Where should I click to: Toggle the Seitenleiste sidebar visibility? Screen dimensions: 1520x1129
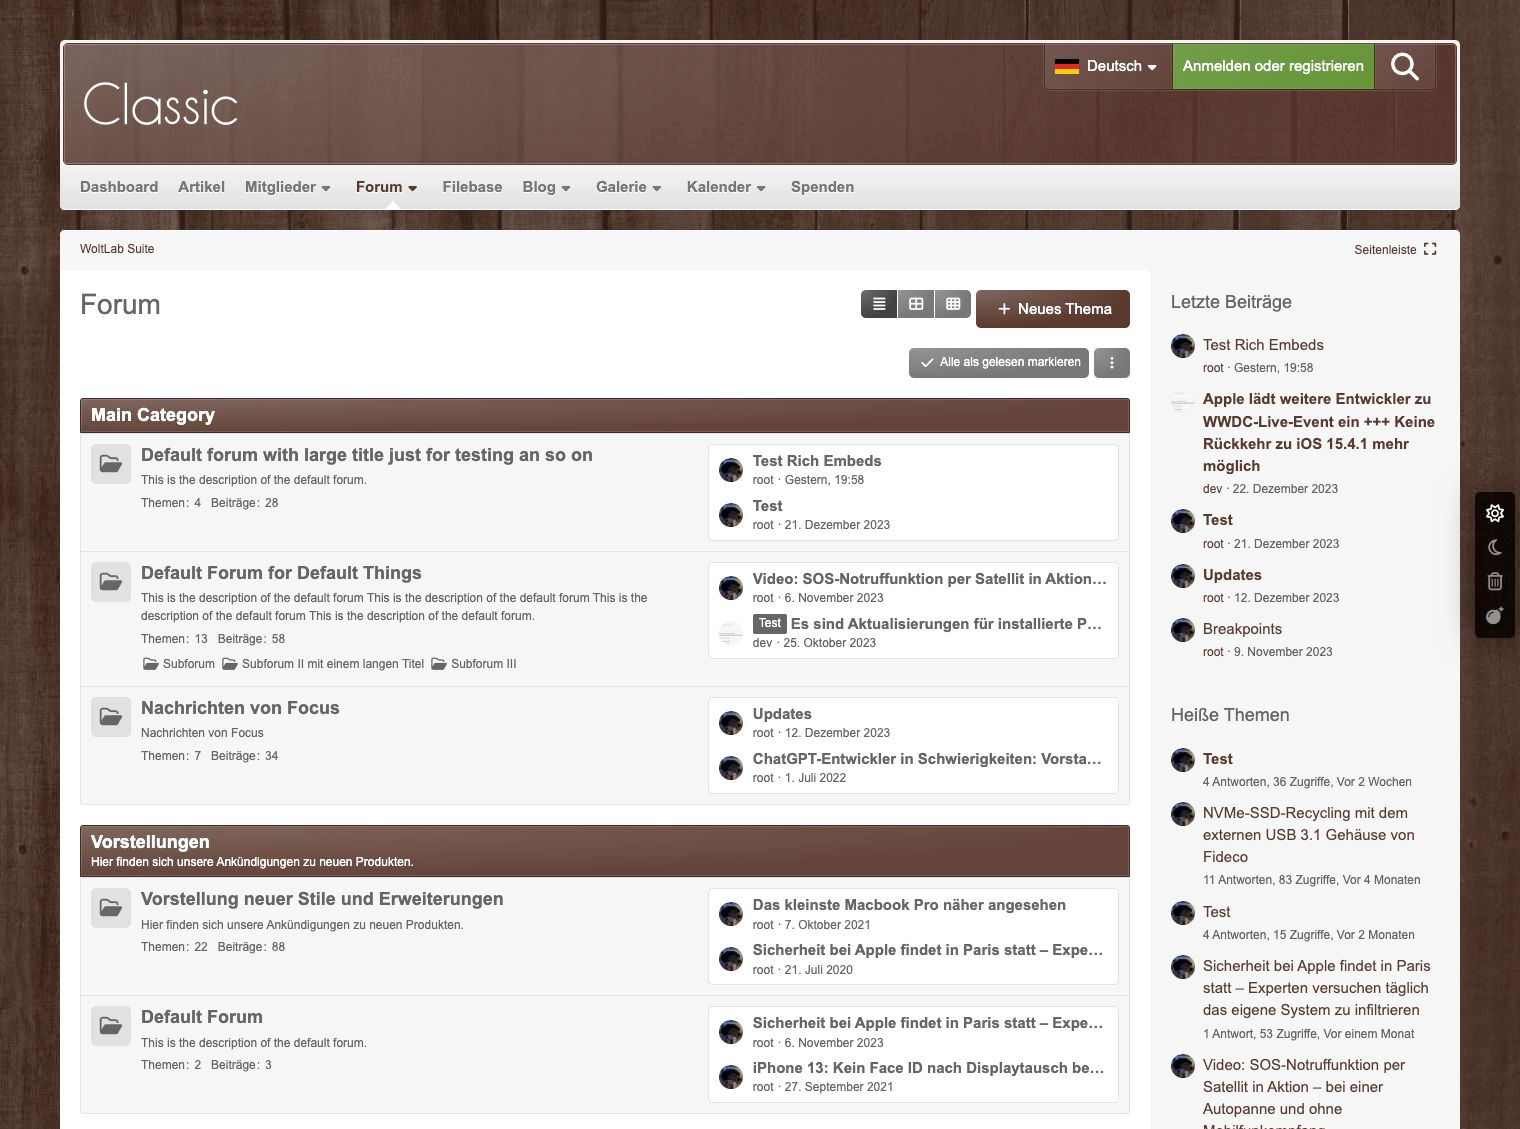tap(1395, 249)
